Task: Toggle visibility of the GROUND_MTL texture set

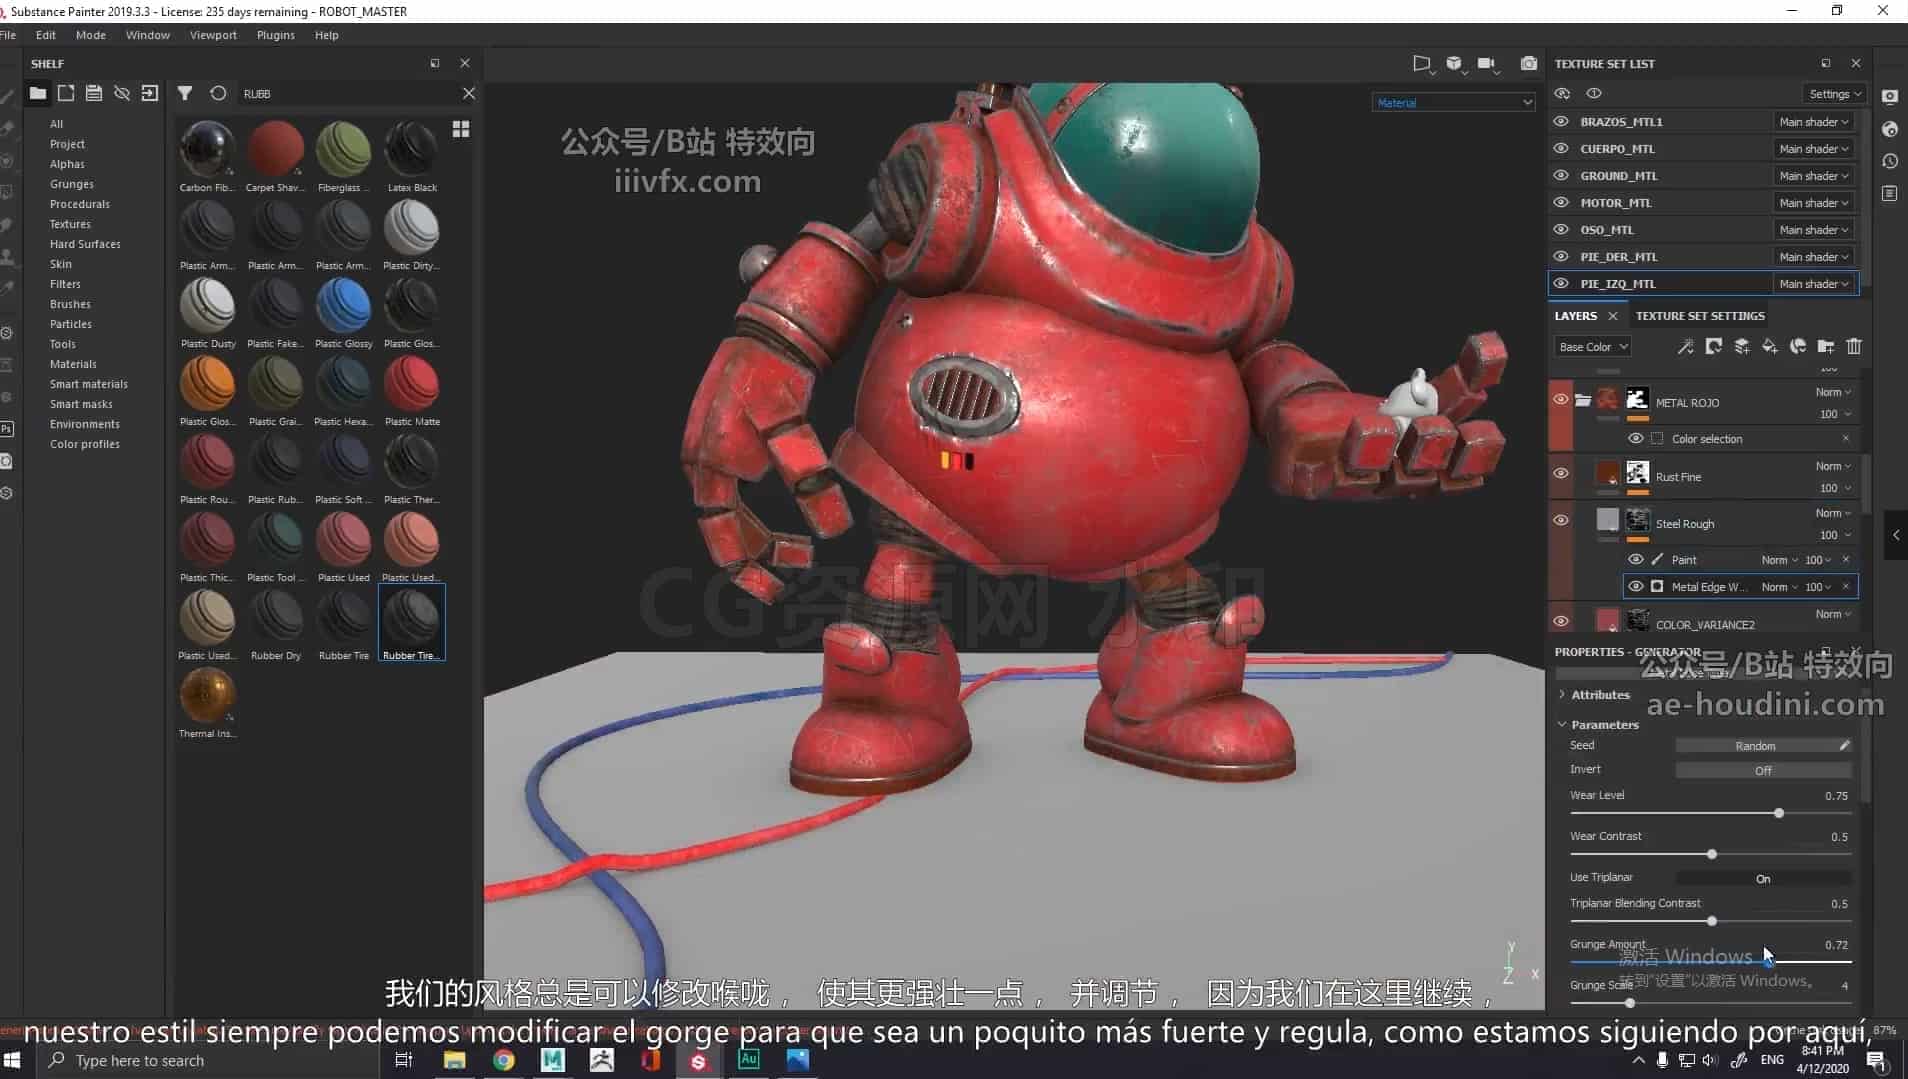Action: [1561, 175]
